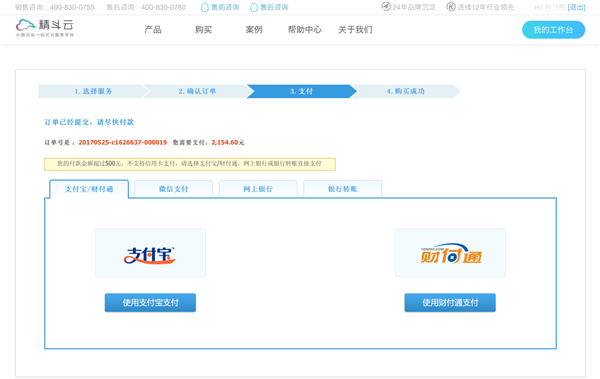600x379 pixels.
Task: Click the 售后咨询 QQ icon
Action: [x=254, y=7]
